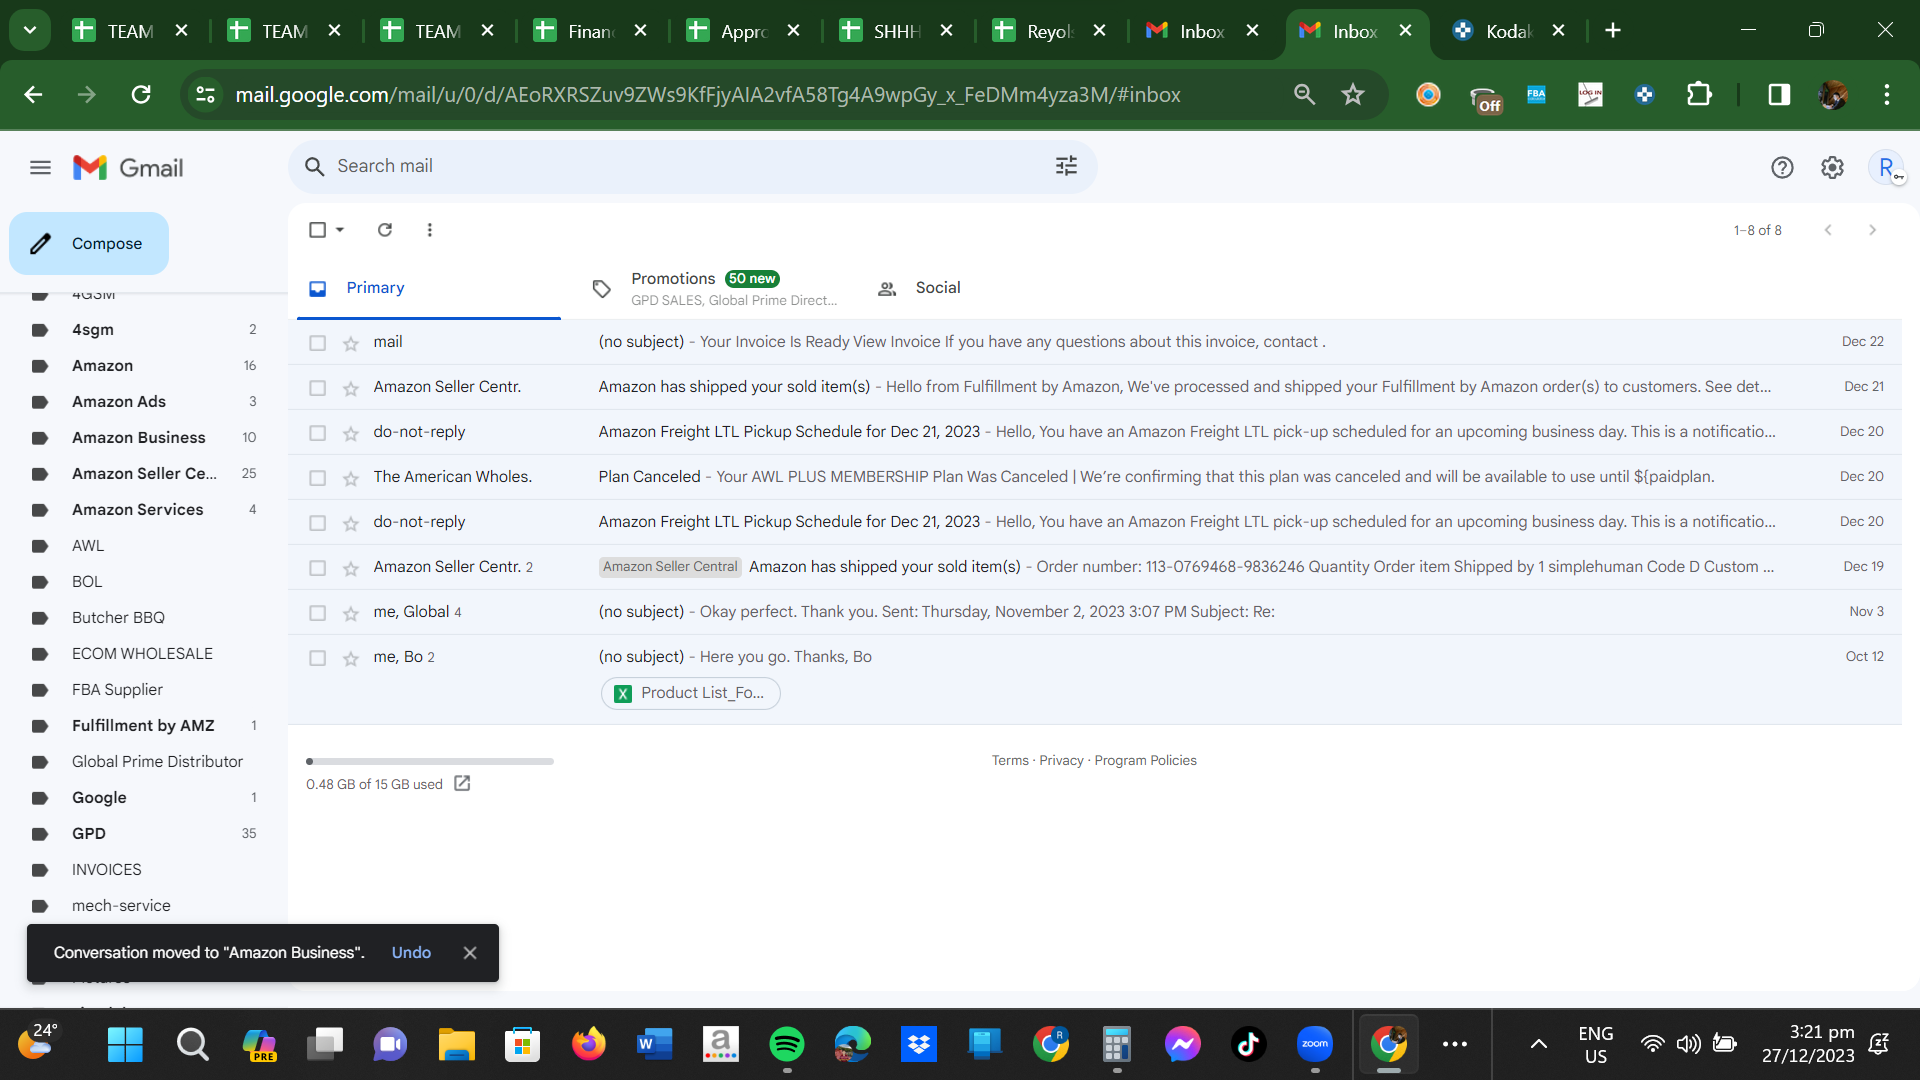Viewport: 1920px width, 1080px height.
Task: Tick the me, Global conversation checkbox
Action: [318, 613]
